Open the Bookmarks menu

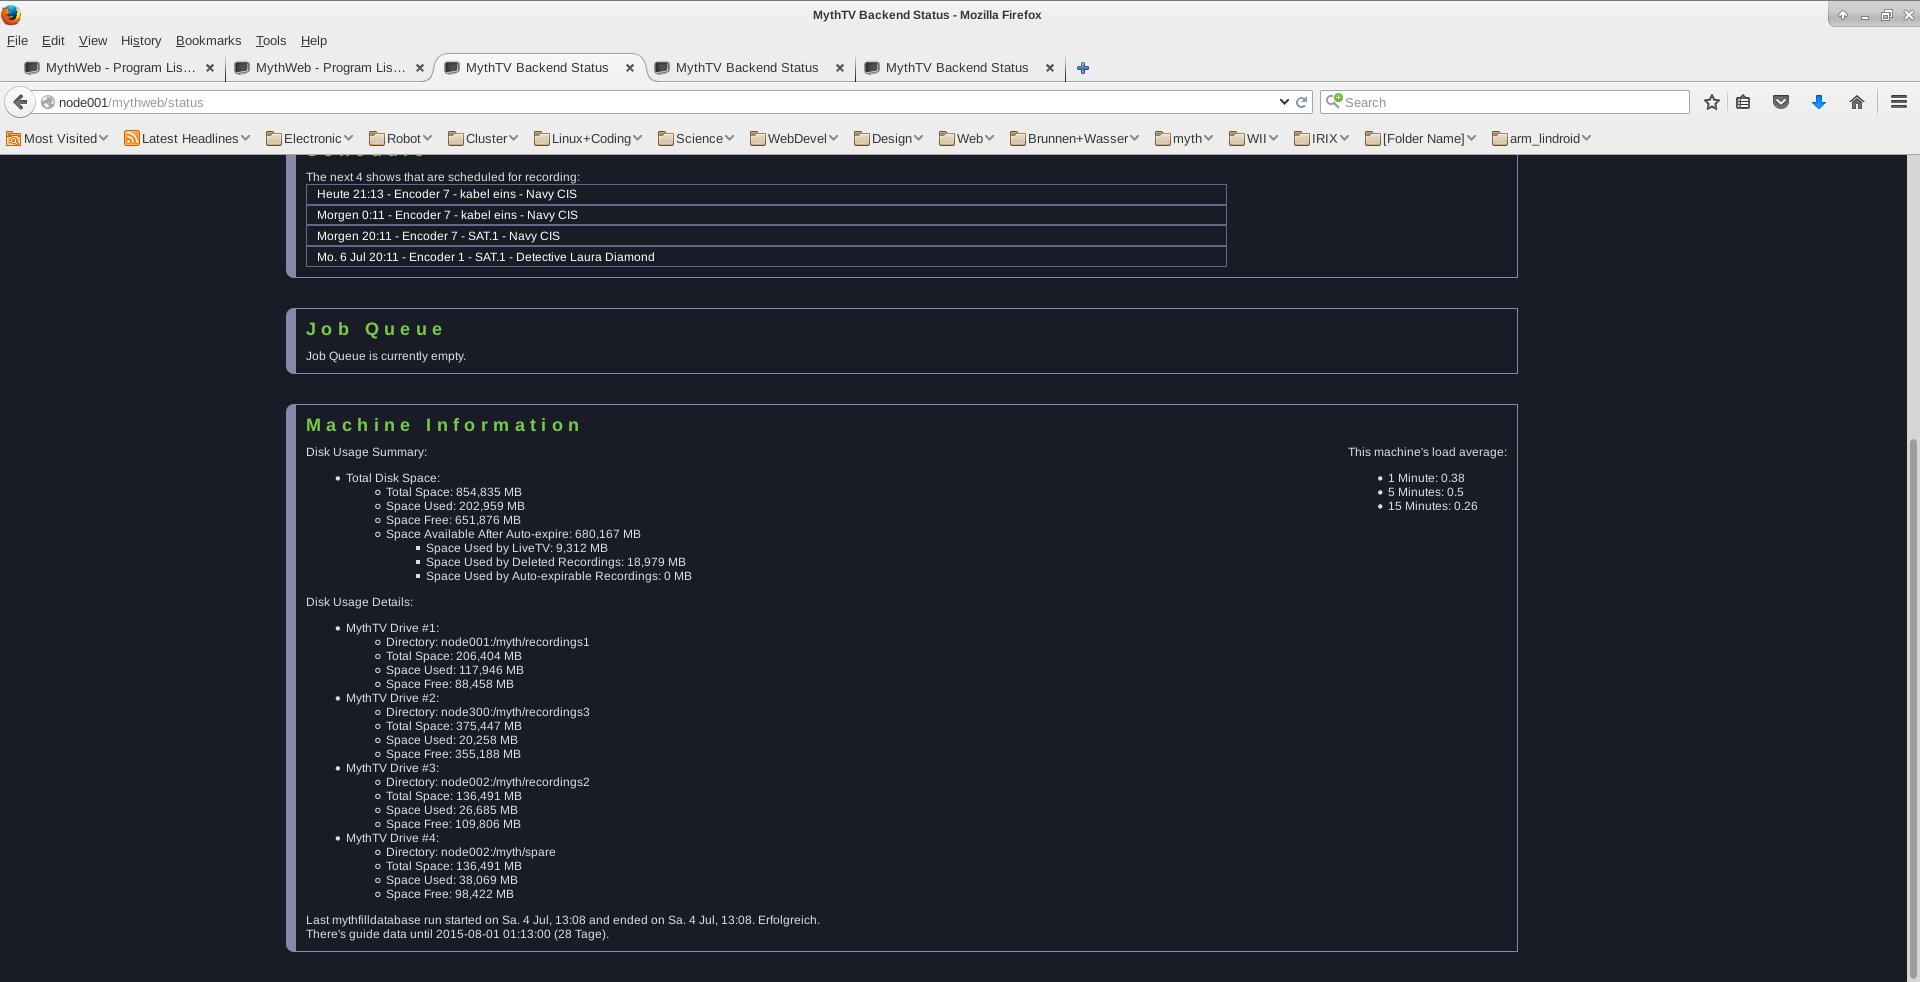click(208, 41)
